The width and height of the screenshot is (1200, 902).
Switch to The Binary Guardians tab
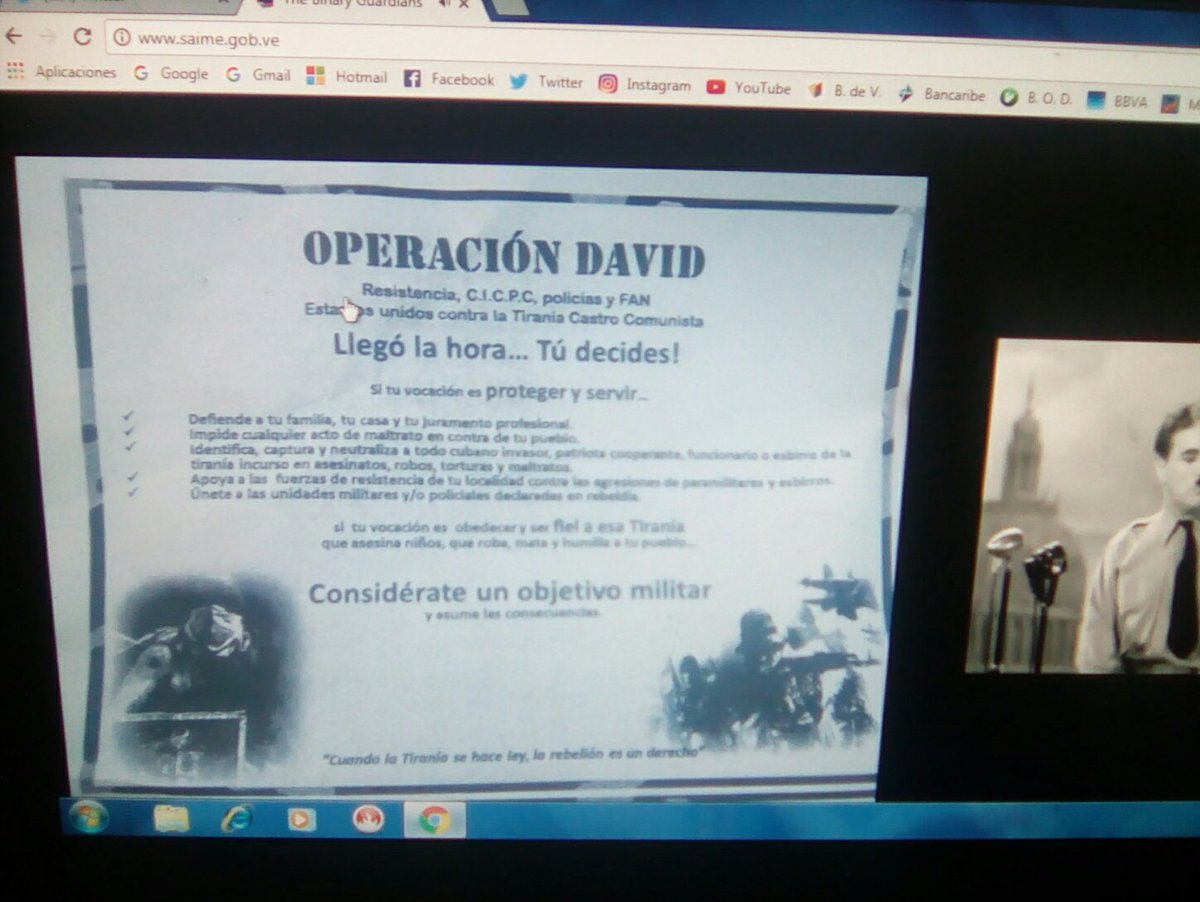click(x=355, y=4)
